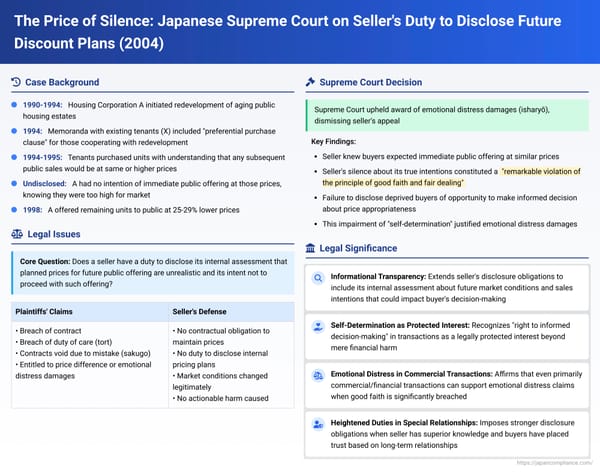The image size is (600, 472).
Task: Click the courthouse icon beside Legal Significance
Action: coord(310,248)
